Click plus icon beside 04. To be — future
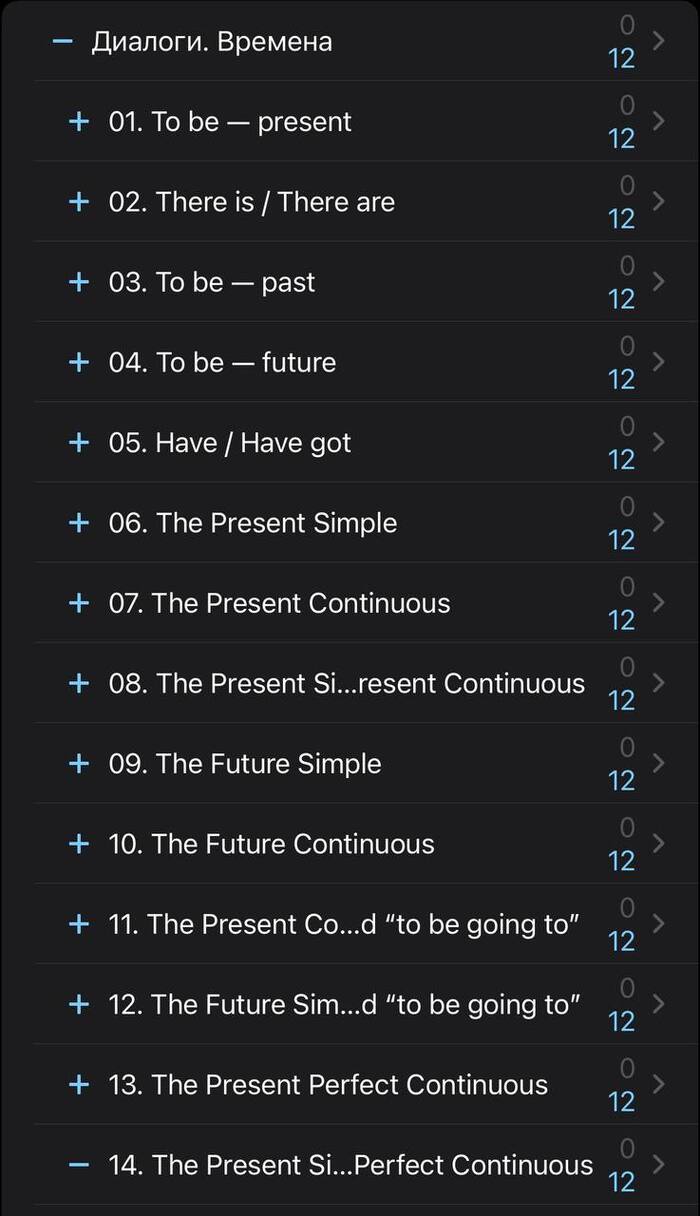The image size is (700, 1216). (x=78, y=362)
